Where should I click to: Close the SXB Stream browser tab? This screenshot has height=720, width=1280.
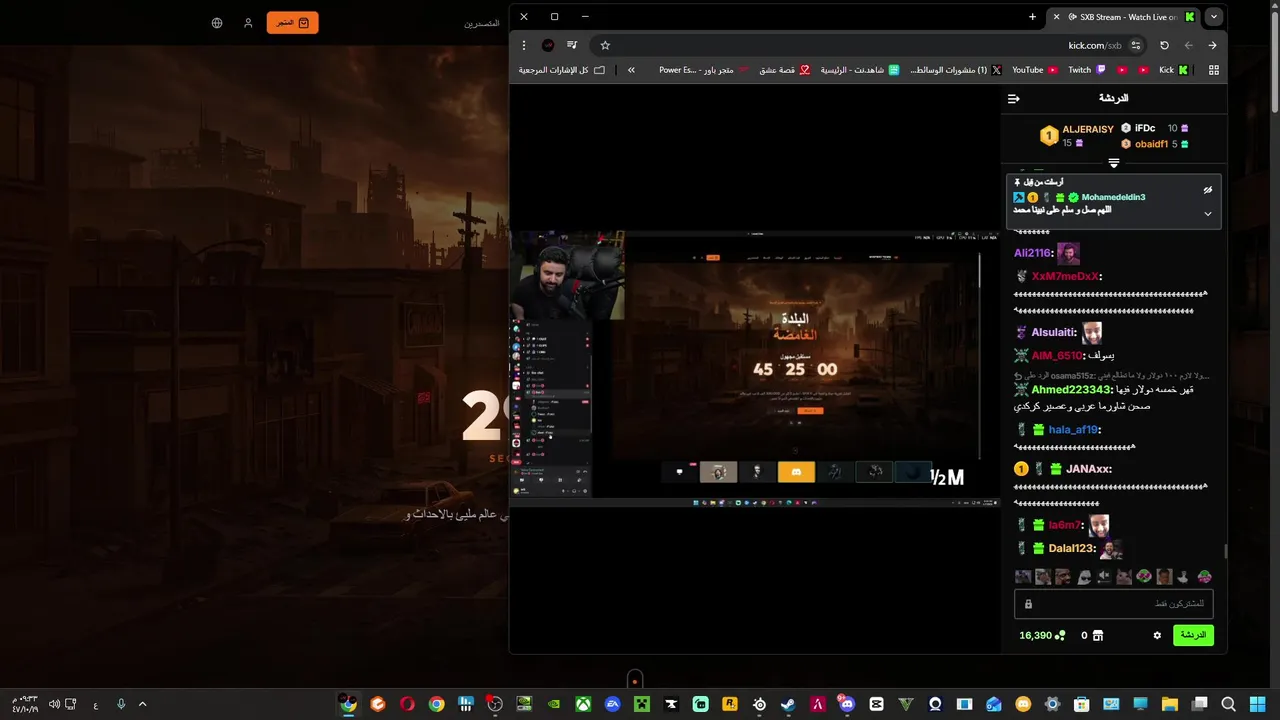(1056, 17)
